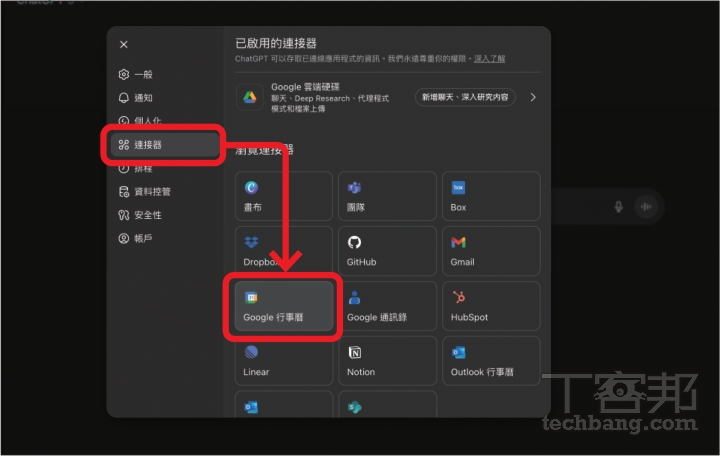Click the SharePoint icon in bottom row
The width and height of the screenshot is (720, 456).
pos(354,407)
